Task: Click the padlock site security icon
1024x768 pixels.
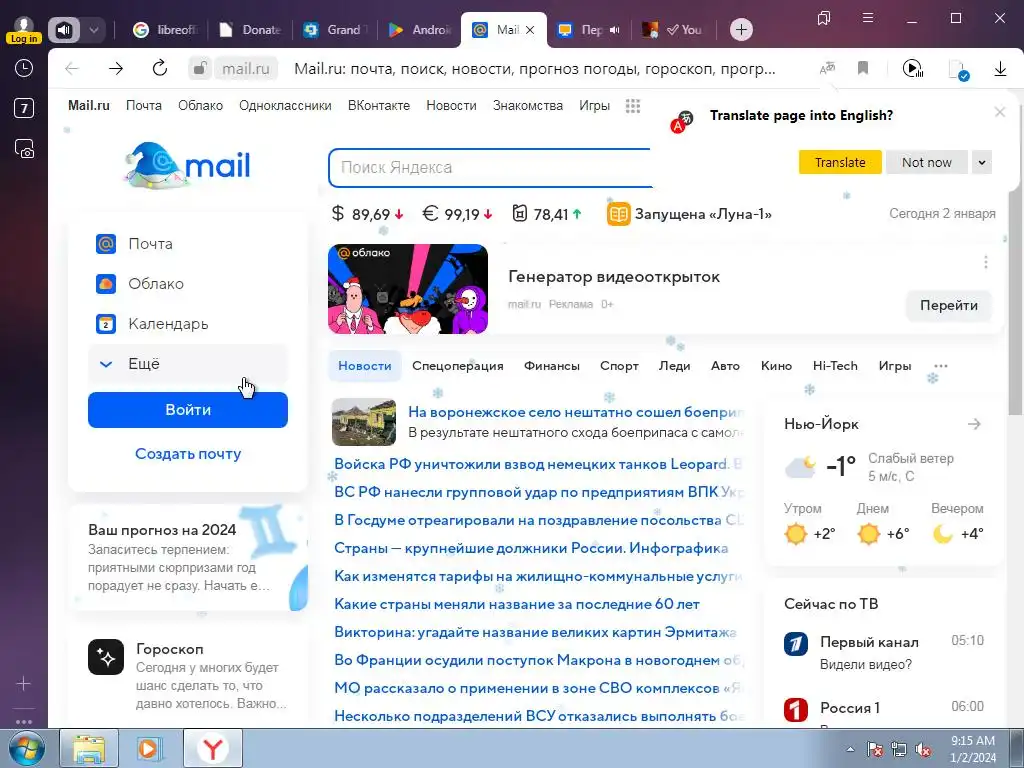Action: (200, 68)
